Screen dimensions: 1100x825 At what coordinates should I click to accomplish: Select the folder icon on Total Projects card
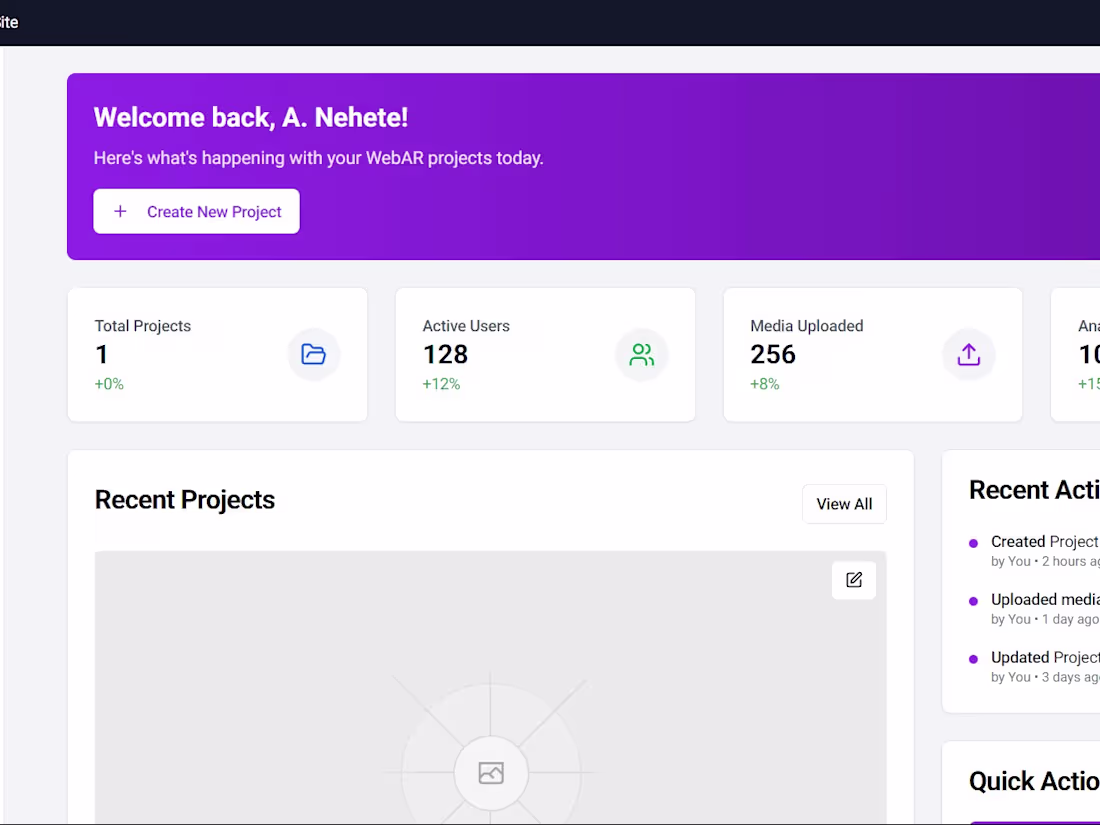click(x=314, y=354)
